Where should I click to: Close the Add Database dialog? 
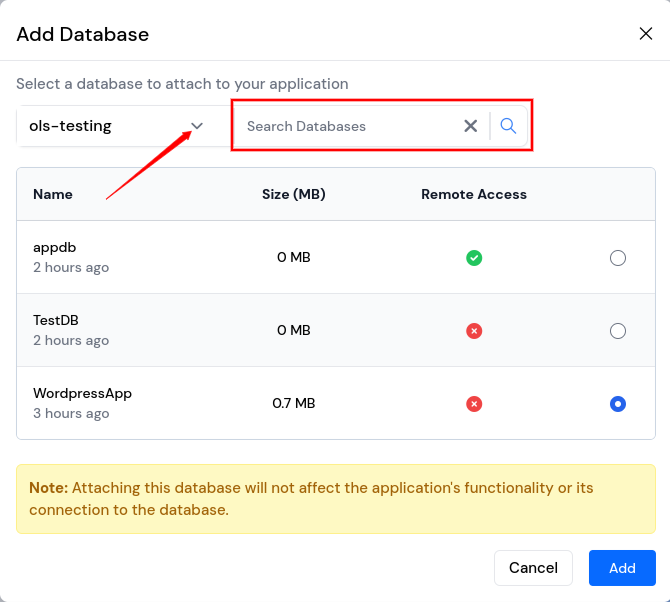[645, 34]
